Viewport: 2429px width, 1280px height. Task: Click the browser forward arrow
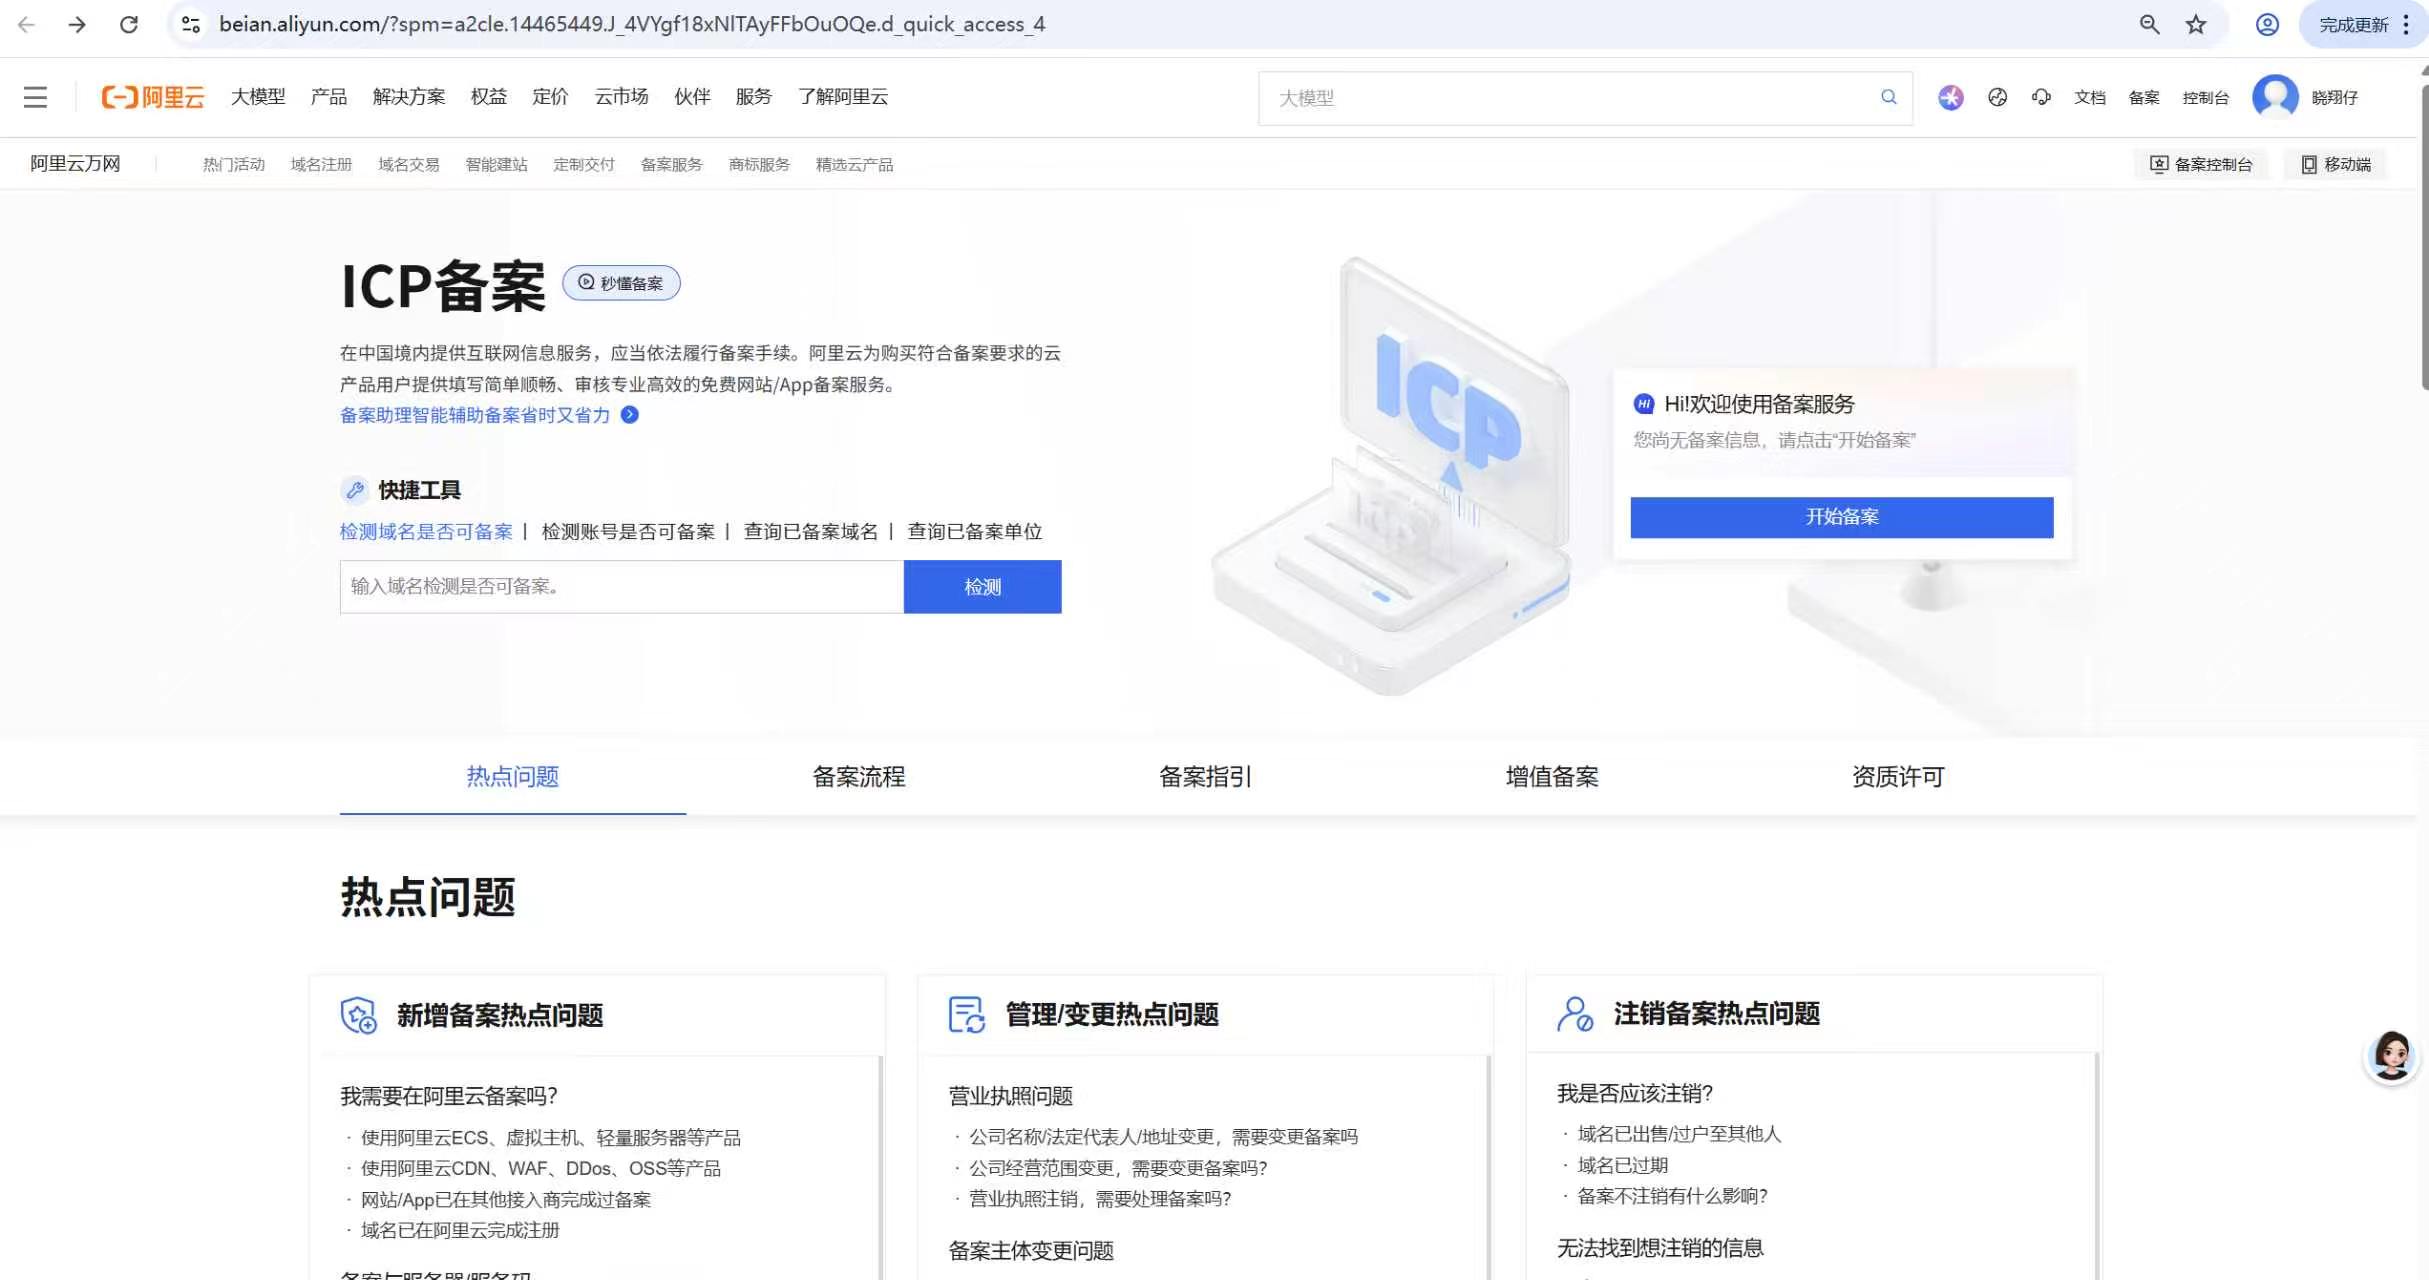tap(77, 24)
